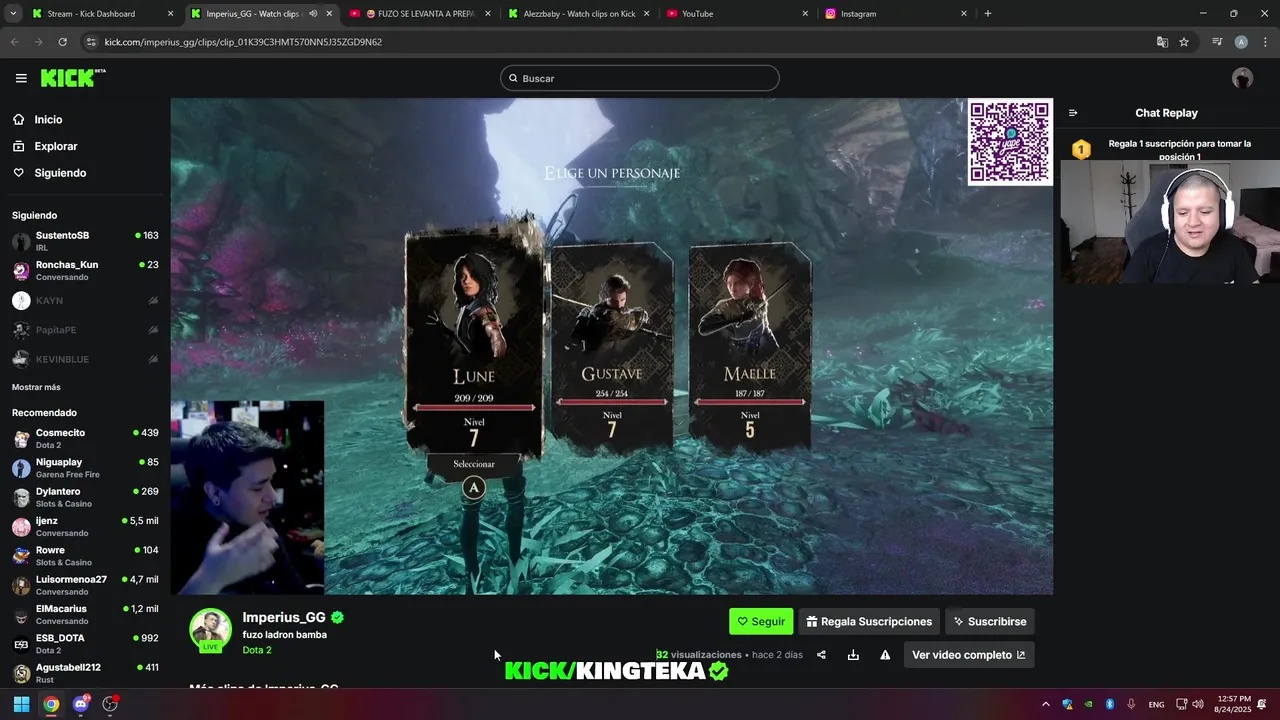Click the Buscar search field

640,78
